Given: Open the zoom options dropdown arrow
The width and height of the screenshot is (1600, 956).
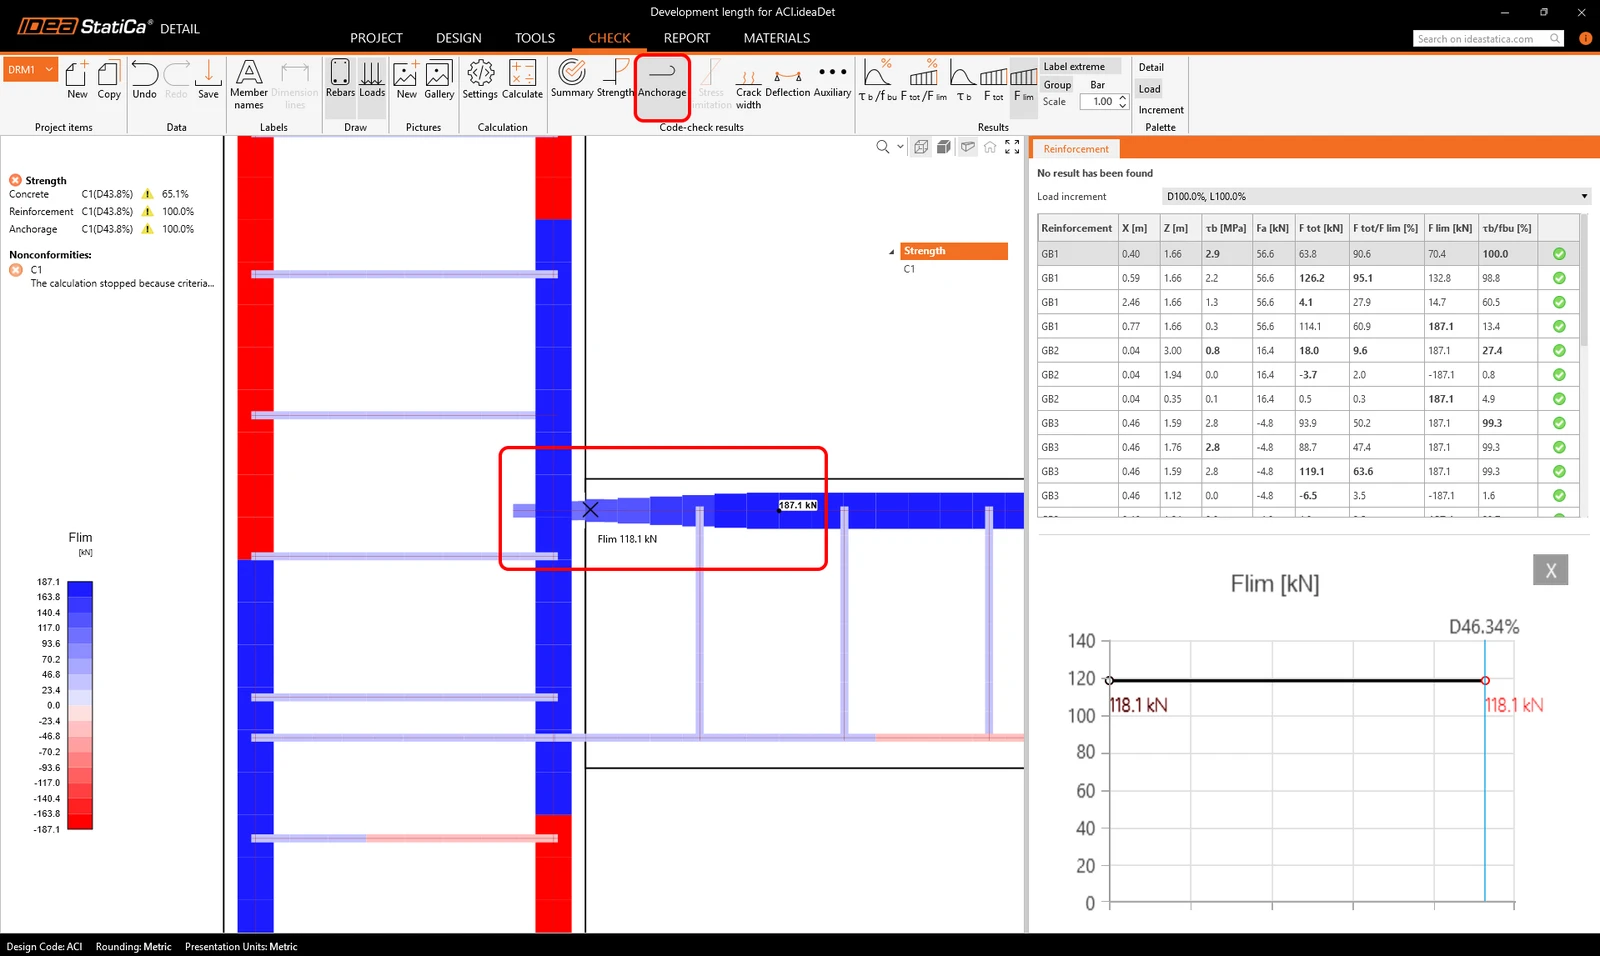Looking at the screenshot, I should pos(900,147).
